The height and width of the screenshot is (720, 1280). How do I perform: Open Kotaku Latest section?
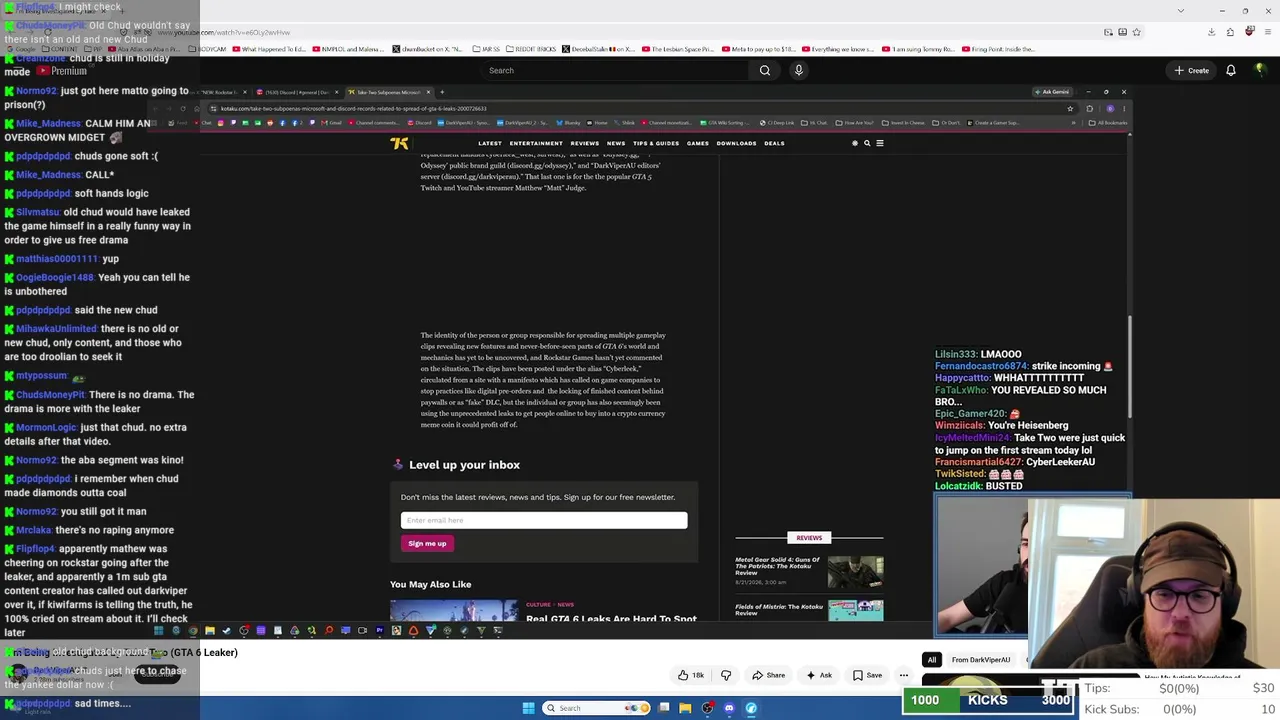pyautogui.click(x=490, y=143)
